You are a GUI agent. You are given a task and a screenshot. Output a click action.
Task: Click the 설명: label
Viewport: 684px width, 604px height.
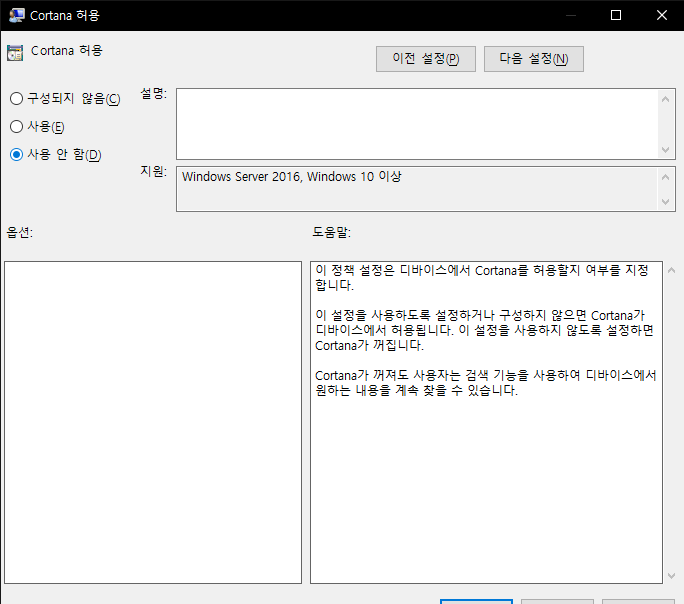coord(154,93)
